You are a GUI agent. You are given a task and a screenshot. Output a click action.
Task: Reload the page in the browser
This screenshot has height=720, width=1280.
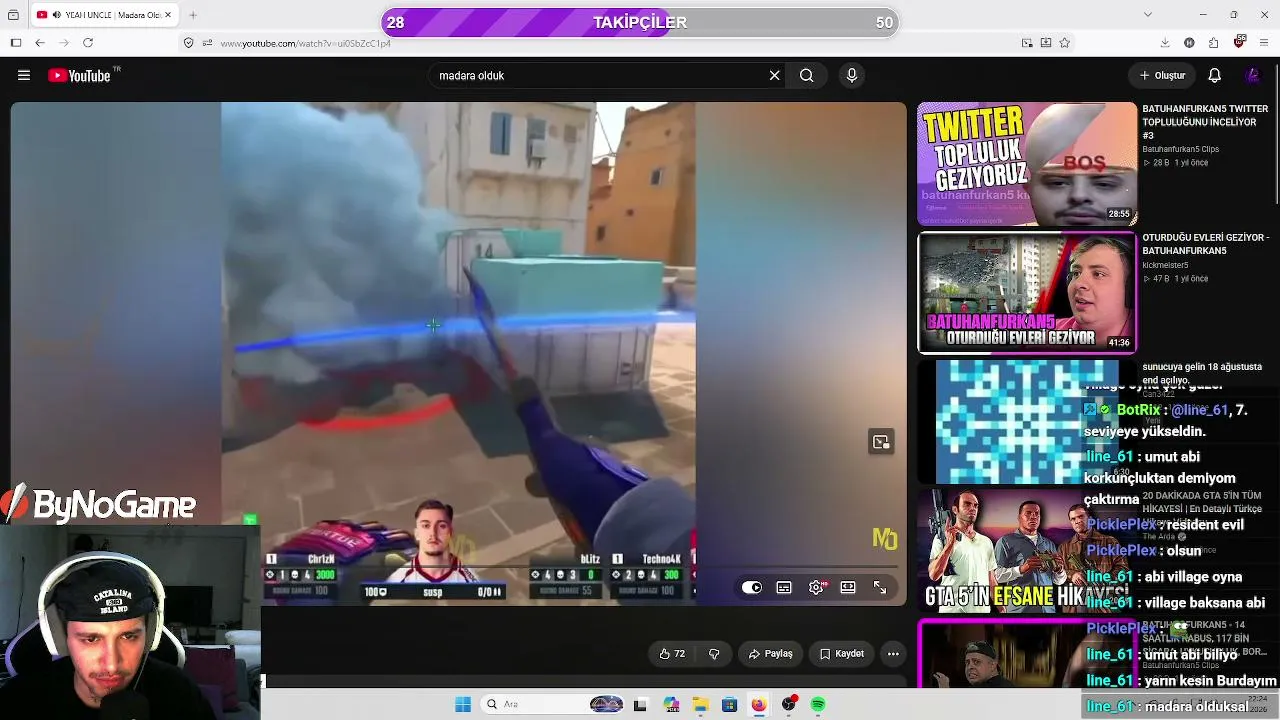[x=88, y=43]
